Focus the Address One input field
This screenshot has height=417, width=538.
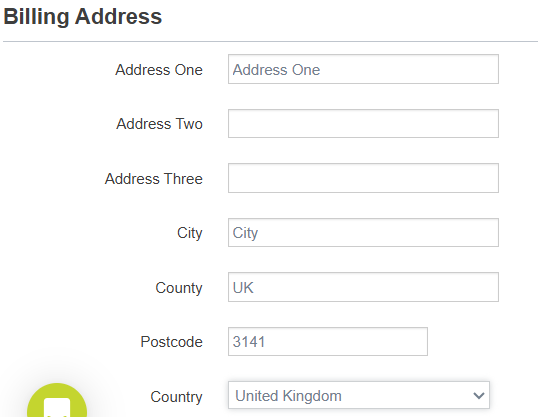363,69
